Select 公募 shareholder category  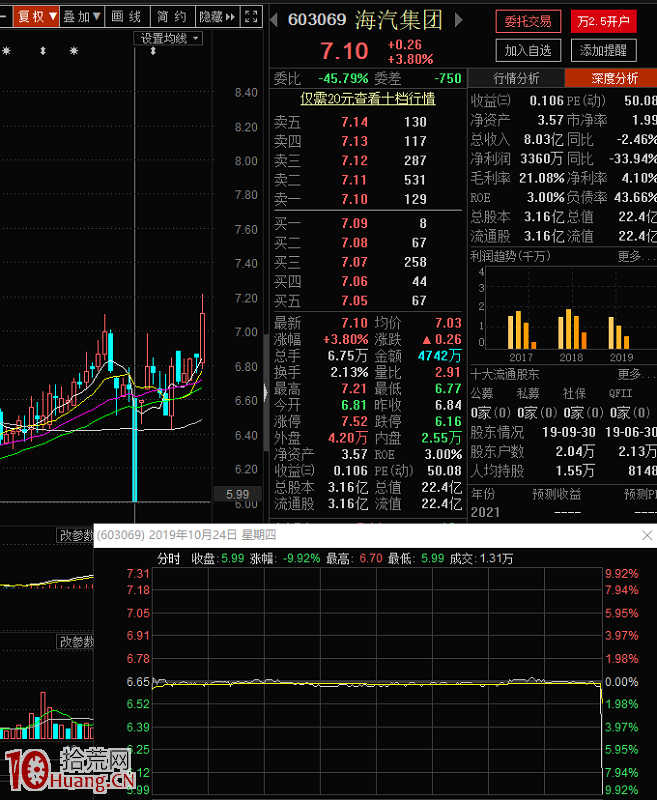coord(482,393)
